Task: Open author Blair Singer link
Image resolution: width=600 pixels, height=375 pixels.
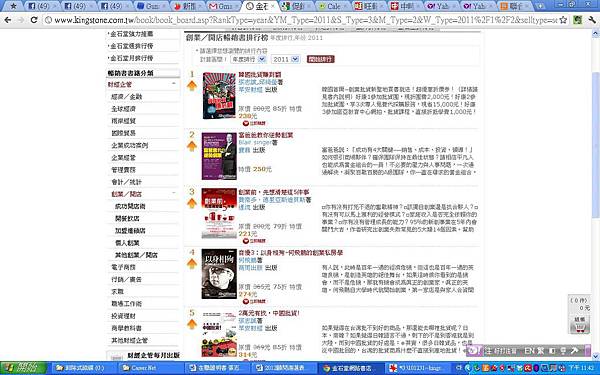Action: 255,142
